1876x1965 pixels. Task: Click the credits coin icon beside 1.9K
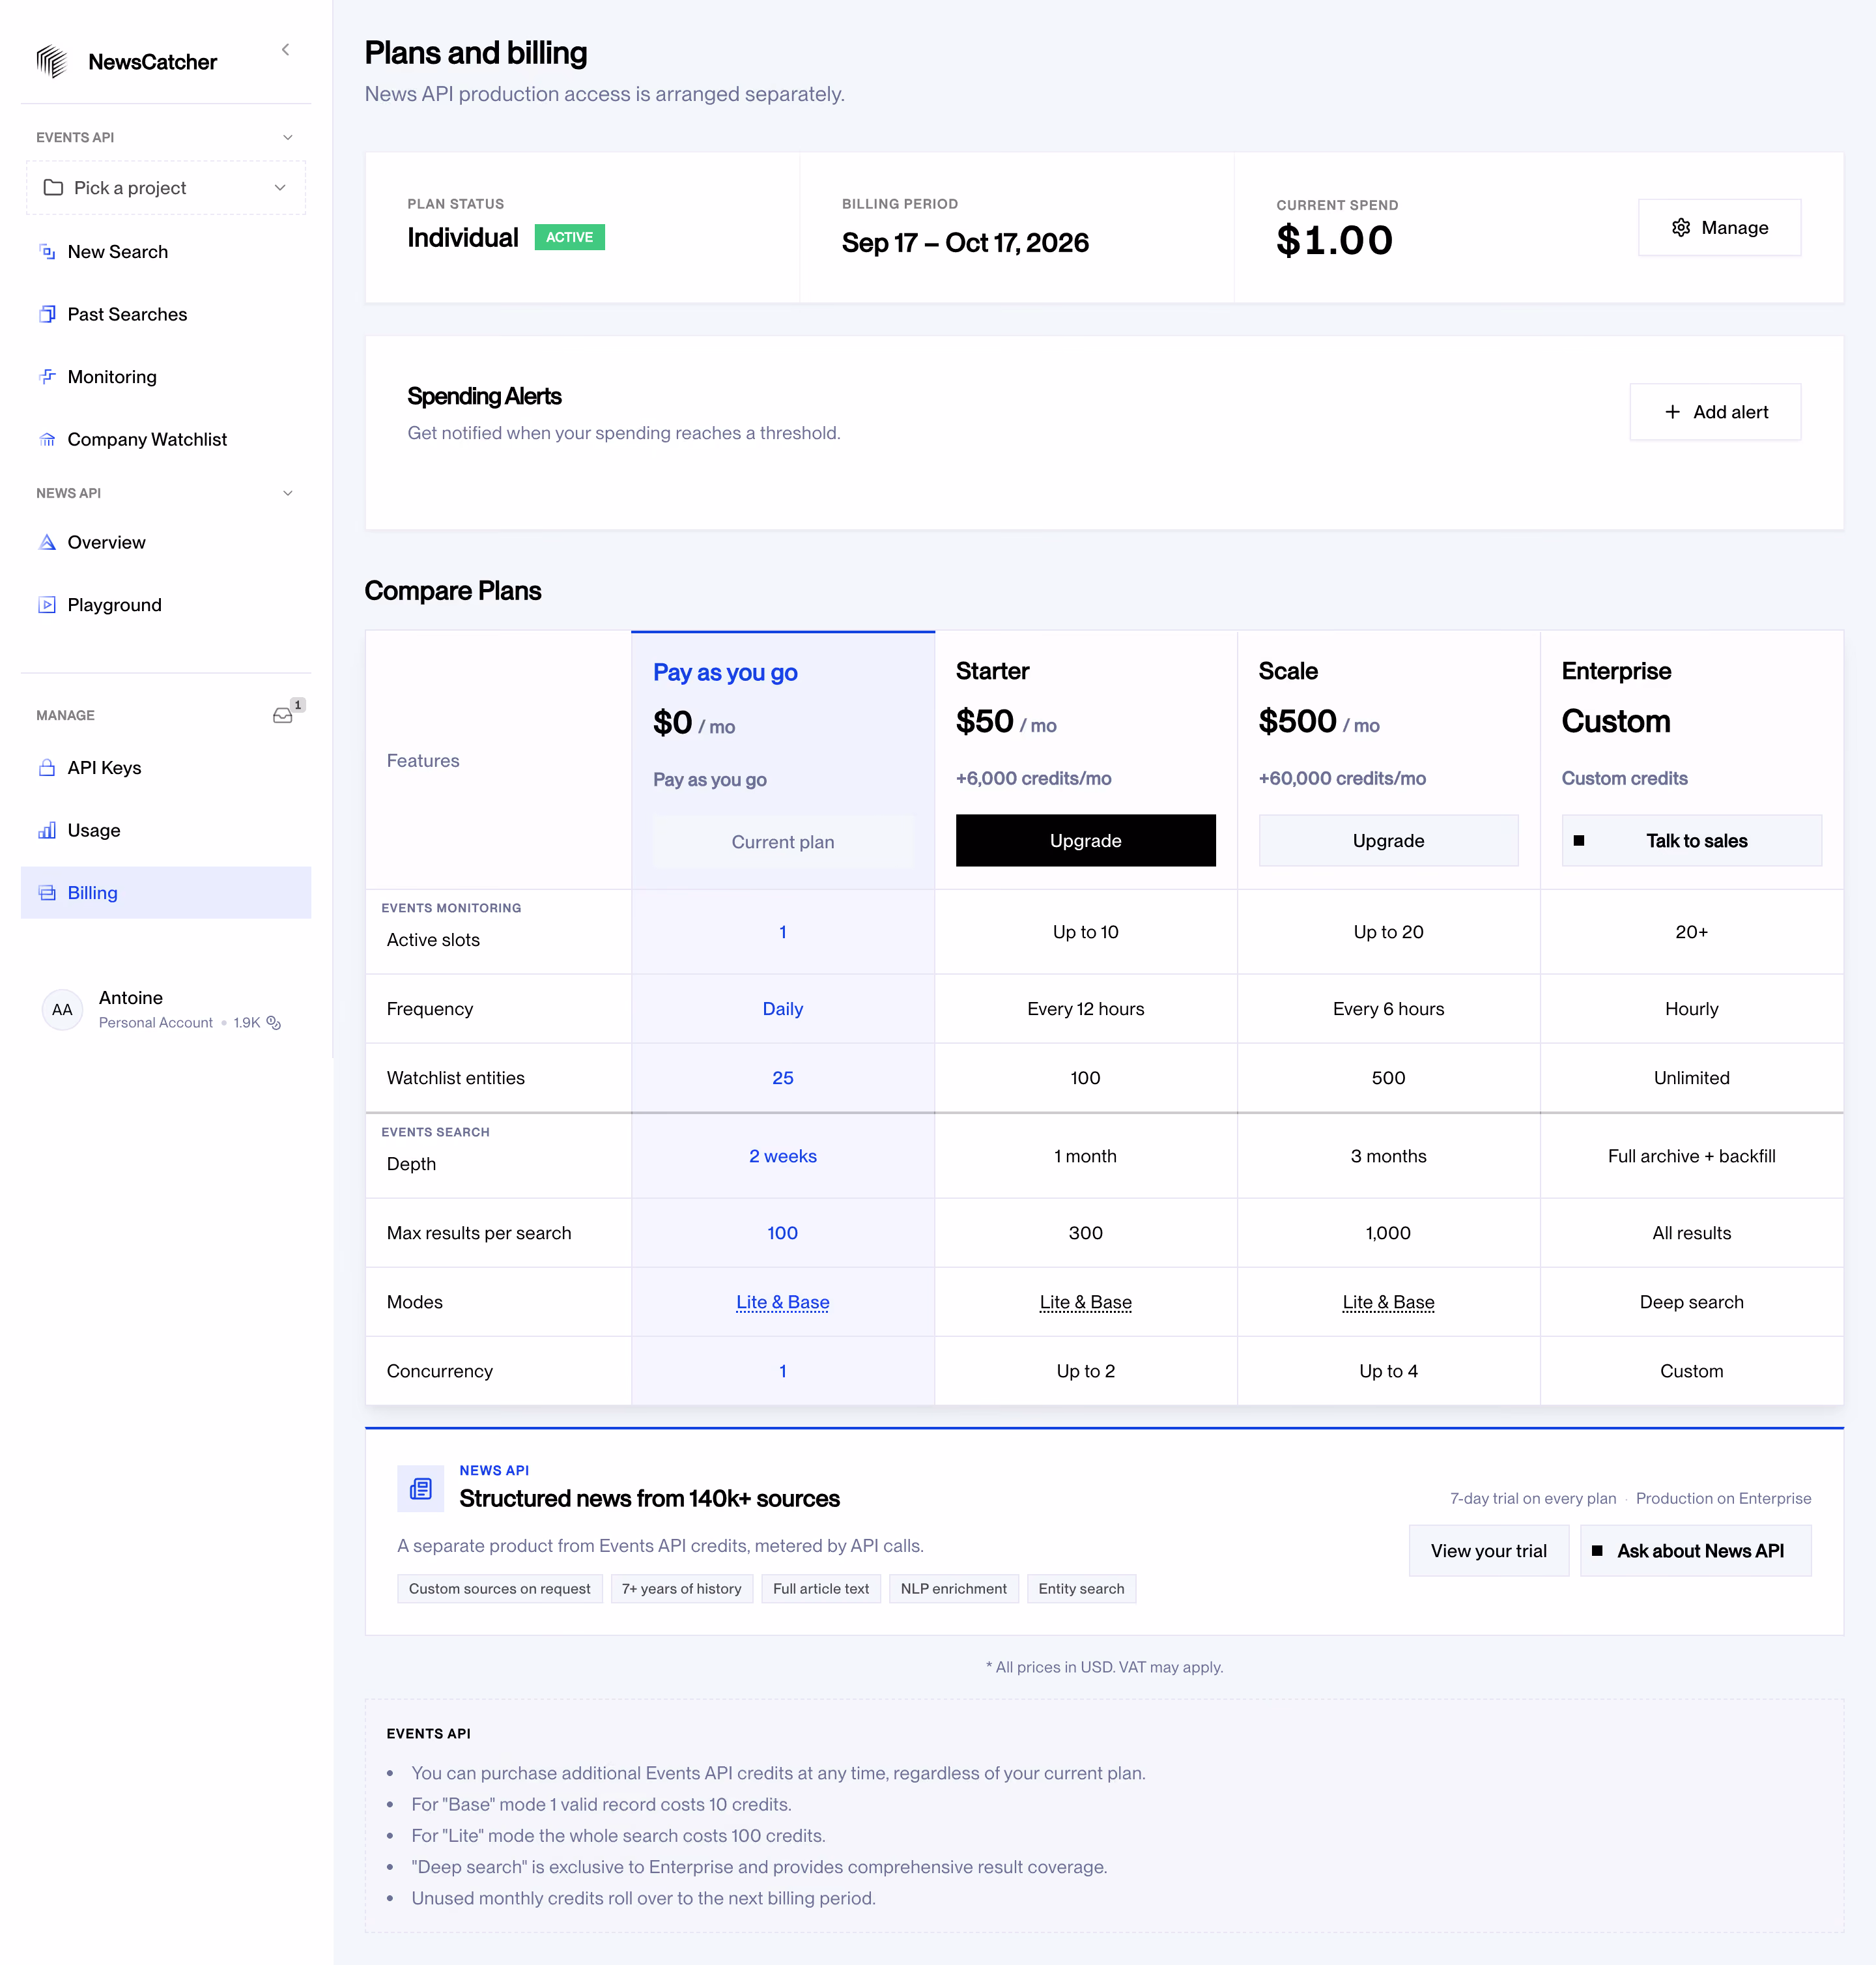[273, 1022]
